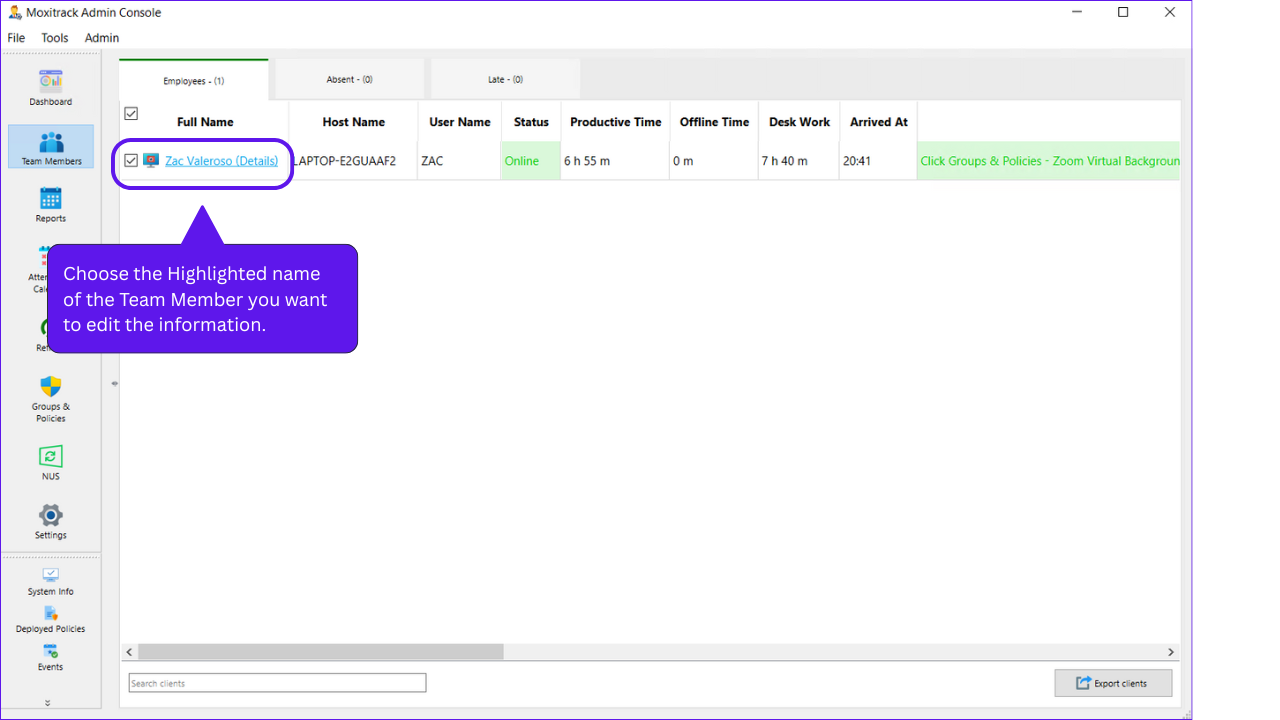Click the Moxitrack app icon in title bar
This screenshot has width=1280, height=720.
[15, 13]
